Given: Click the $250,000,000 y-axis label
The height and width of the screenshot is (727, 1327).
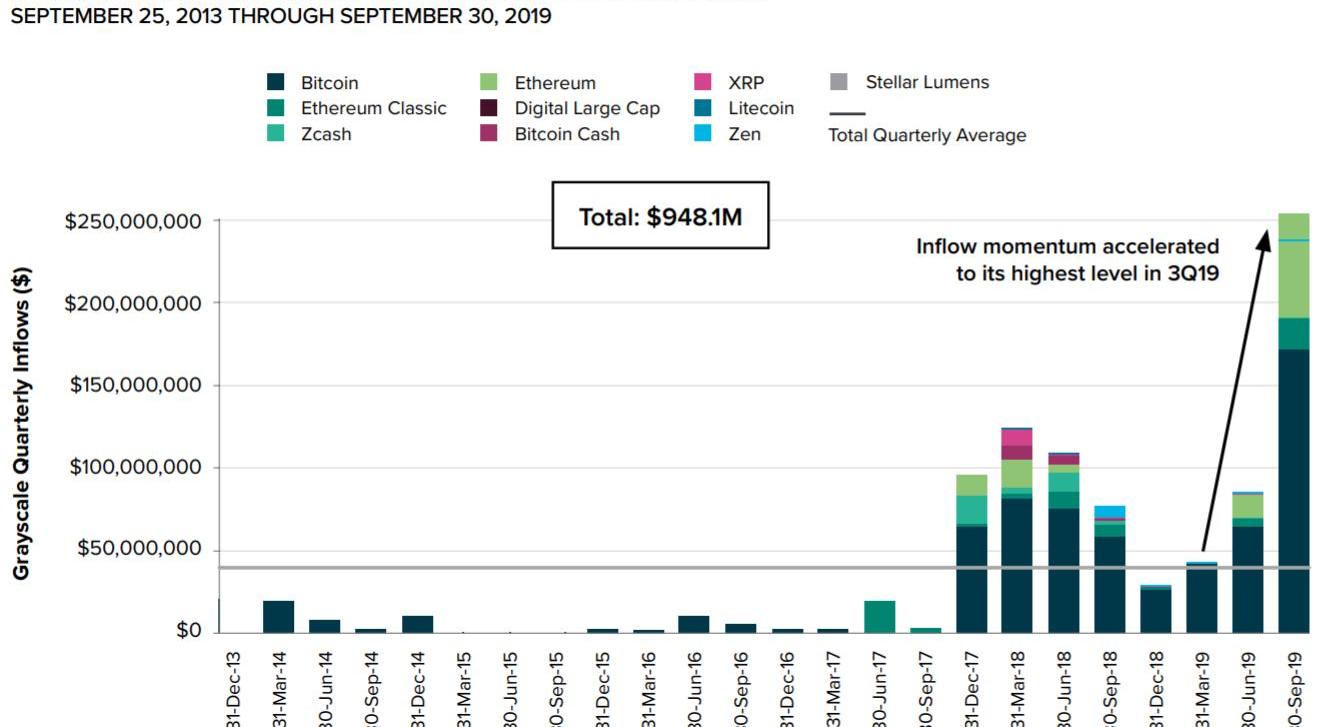Looking at the screenshot, I should (132, 221).
